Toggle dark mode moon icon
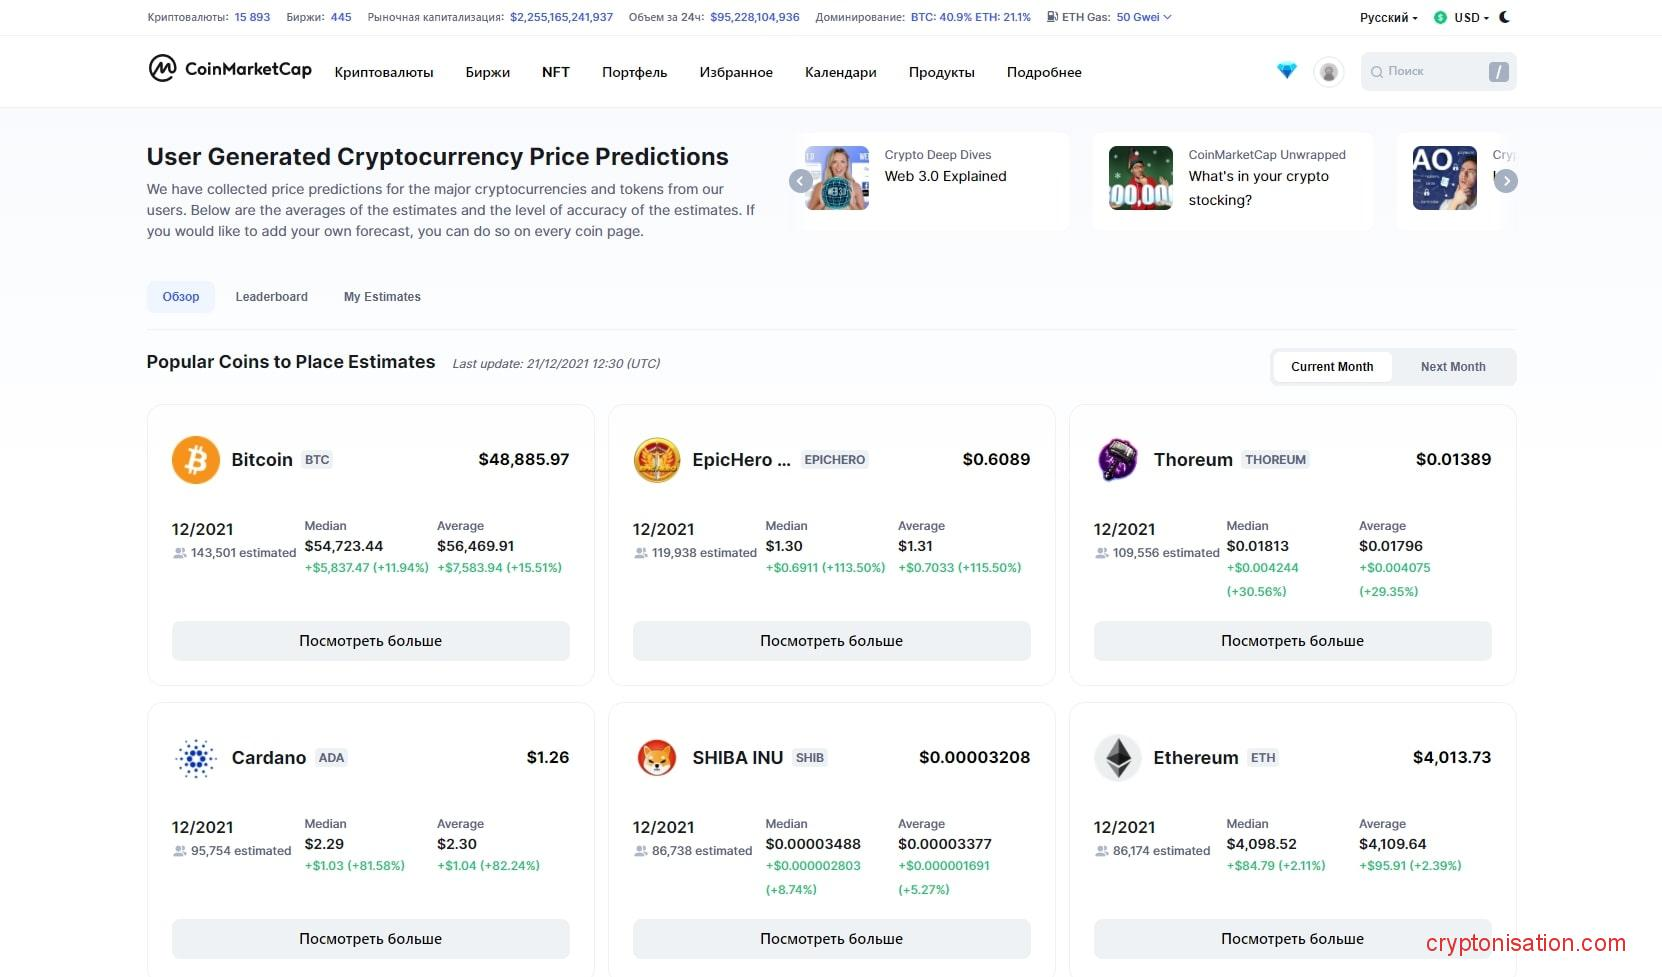Screen dimensions: 1662x977 [1505, 17]
